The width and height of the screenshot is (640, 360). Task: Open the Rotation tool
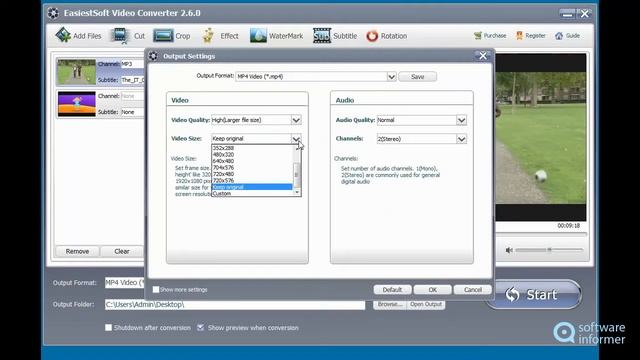coord(387,36)
